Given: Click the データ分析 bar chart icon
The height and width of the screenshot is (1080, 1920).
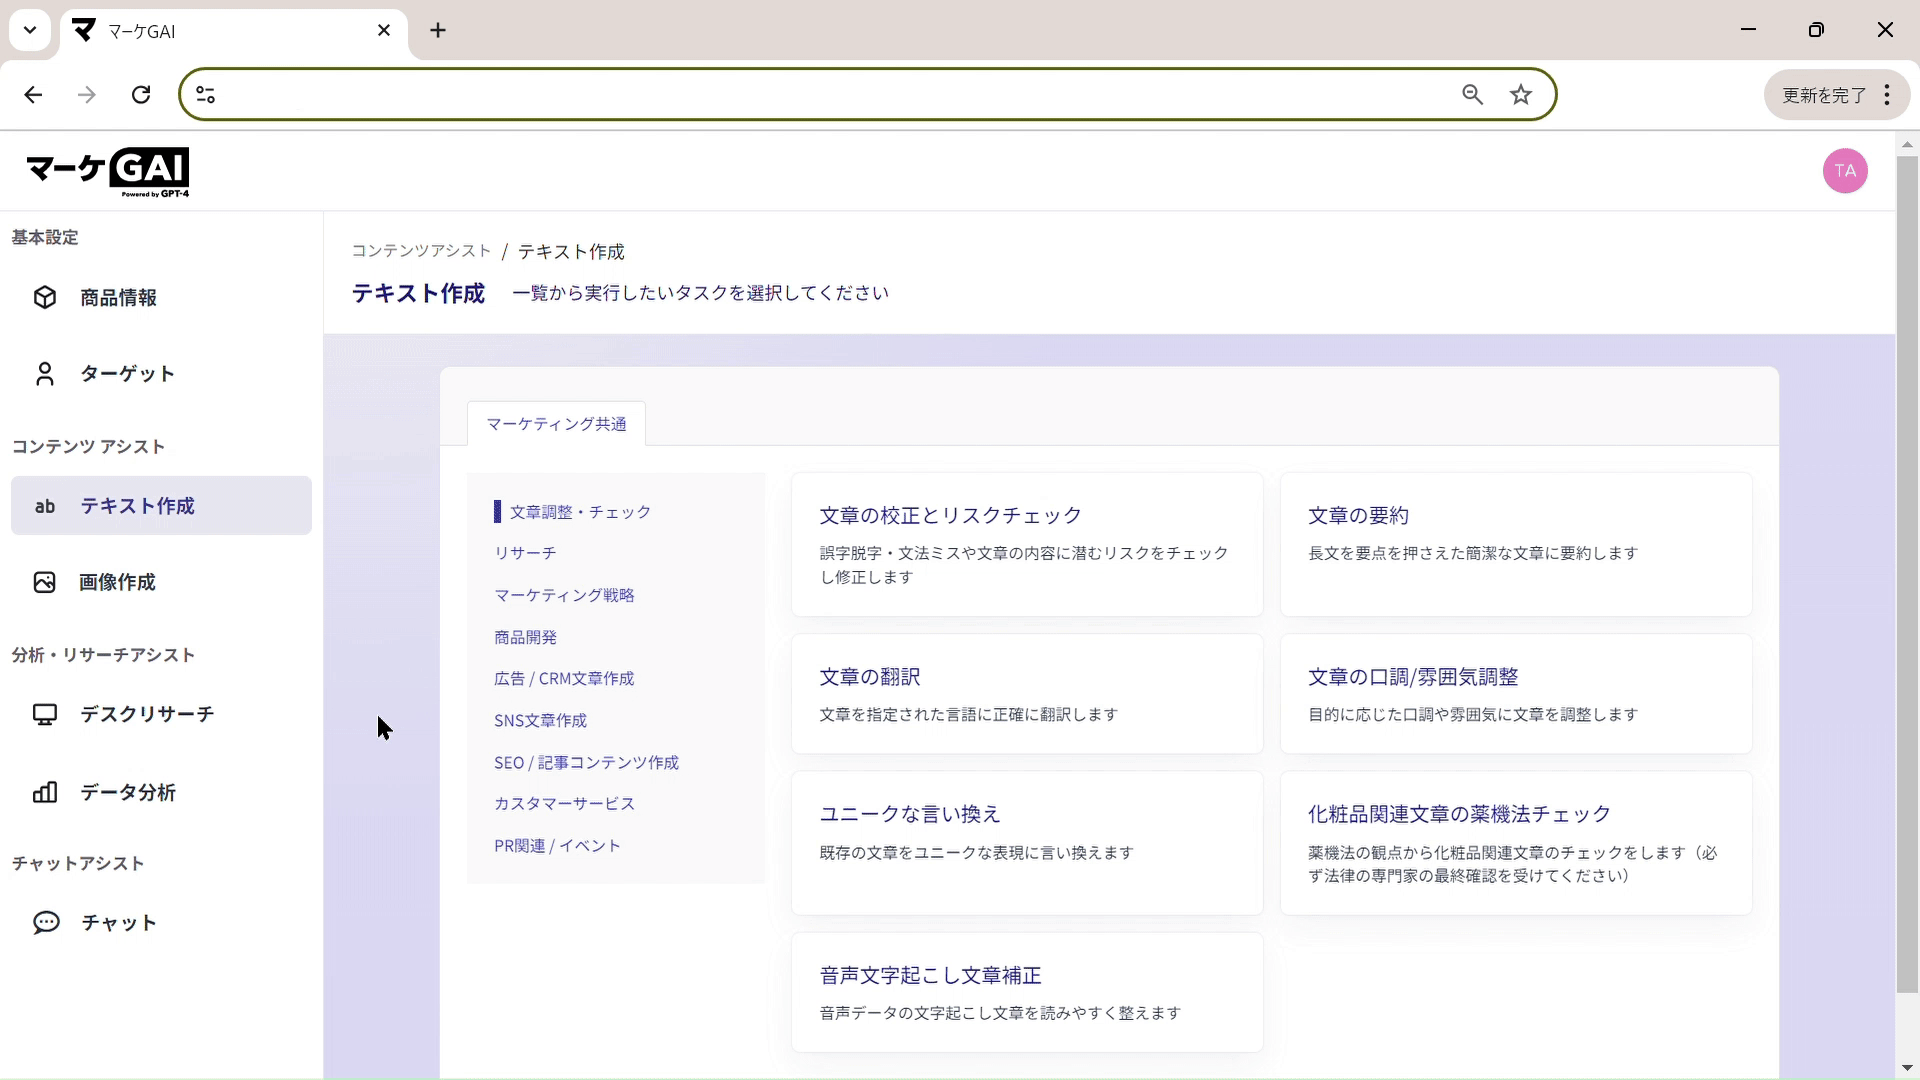Looking at the screenshot, I should tap(44, 792).
